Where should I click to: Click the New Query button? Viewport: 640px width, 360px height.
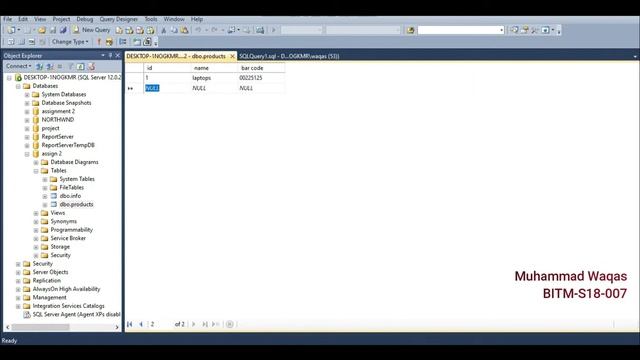pos(91,30)
